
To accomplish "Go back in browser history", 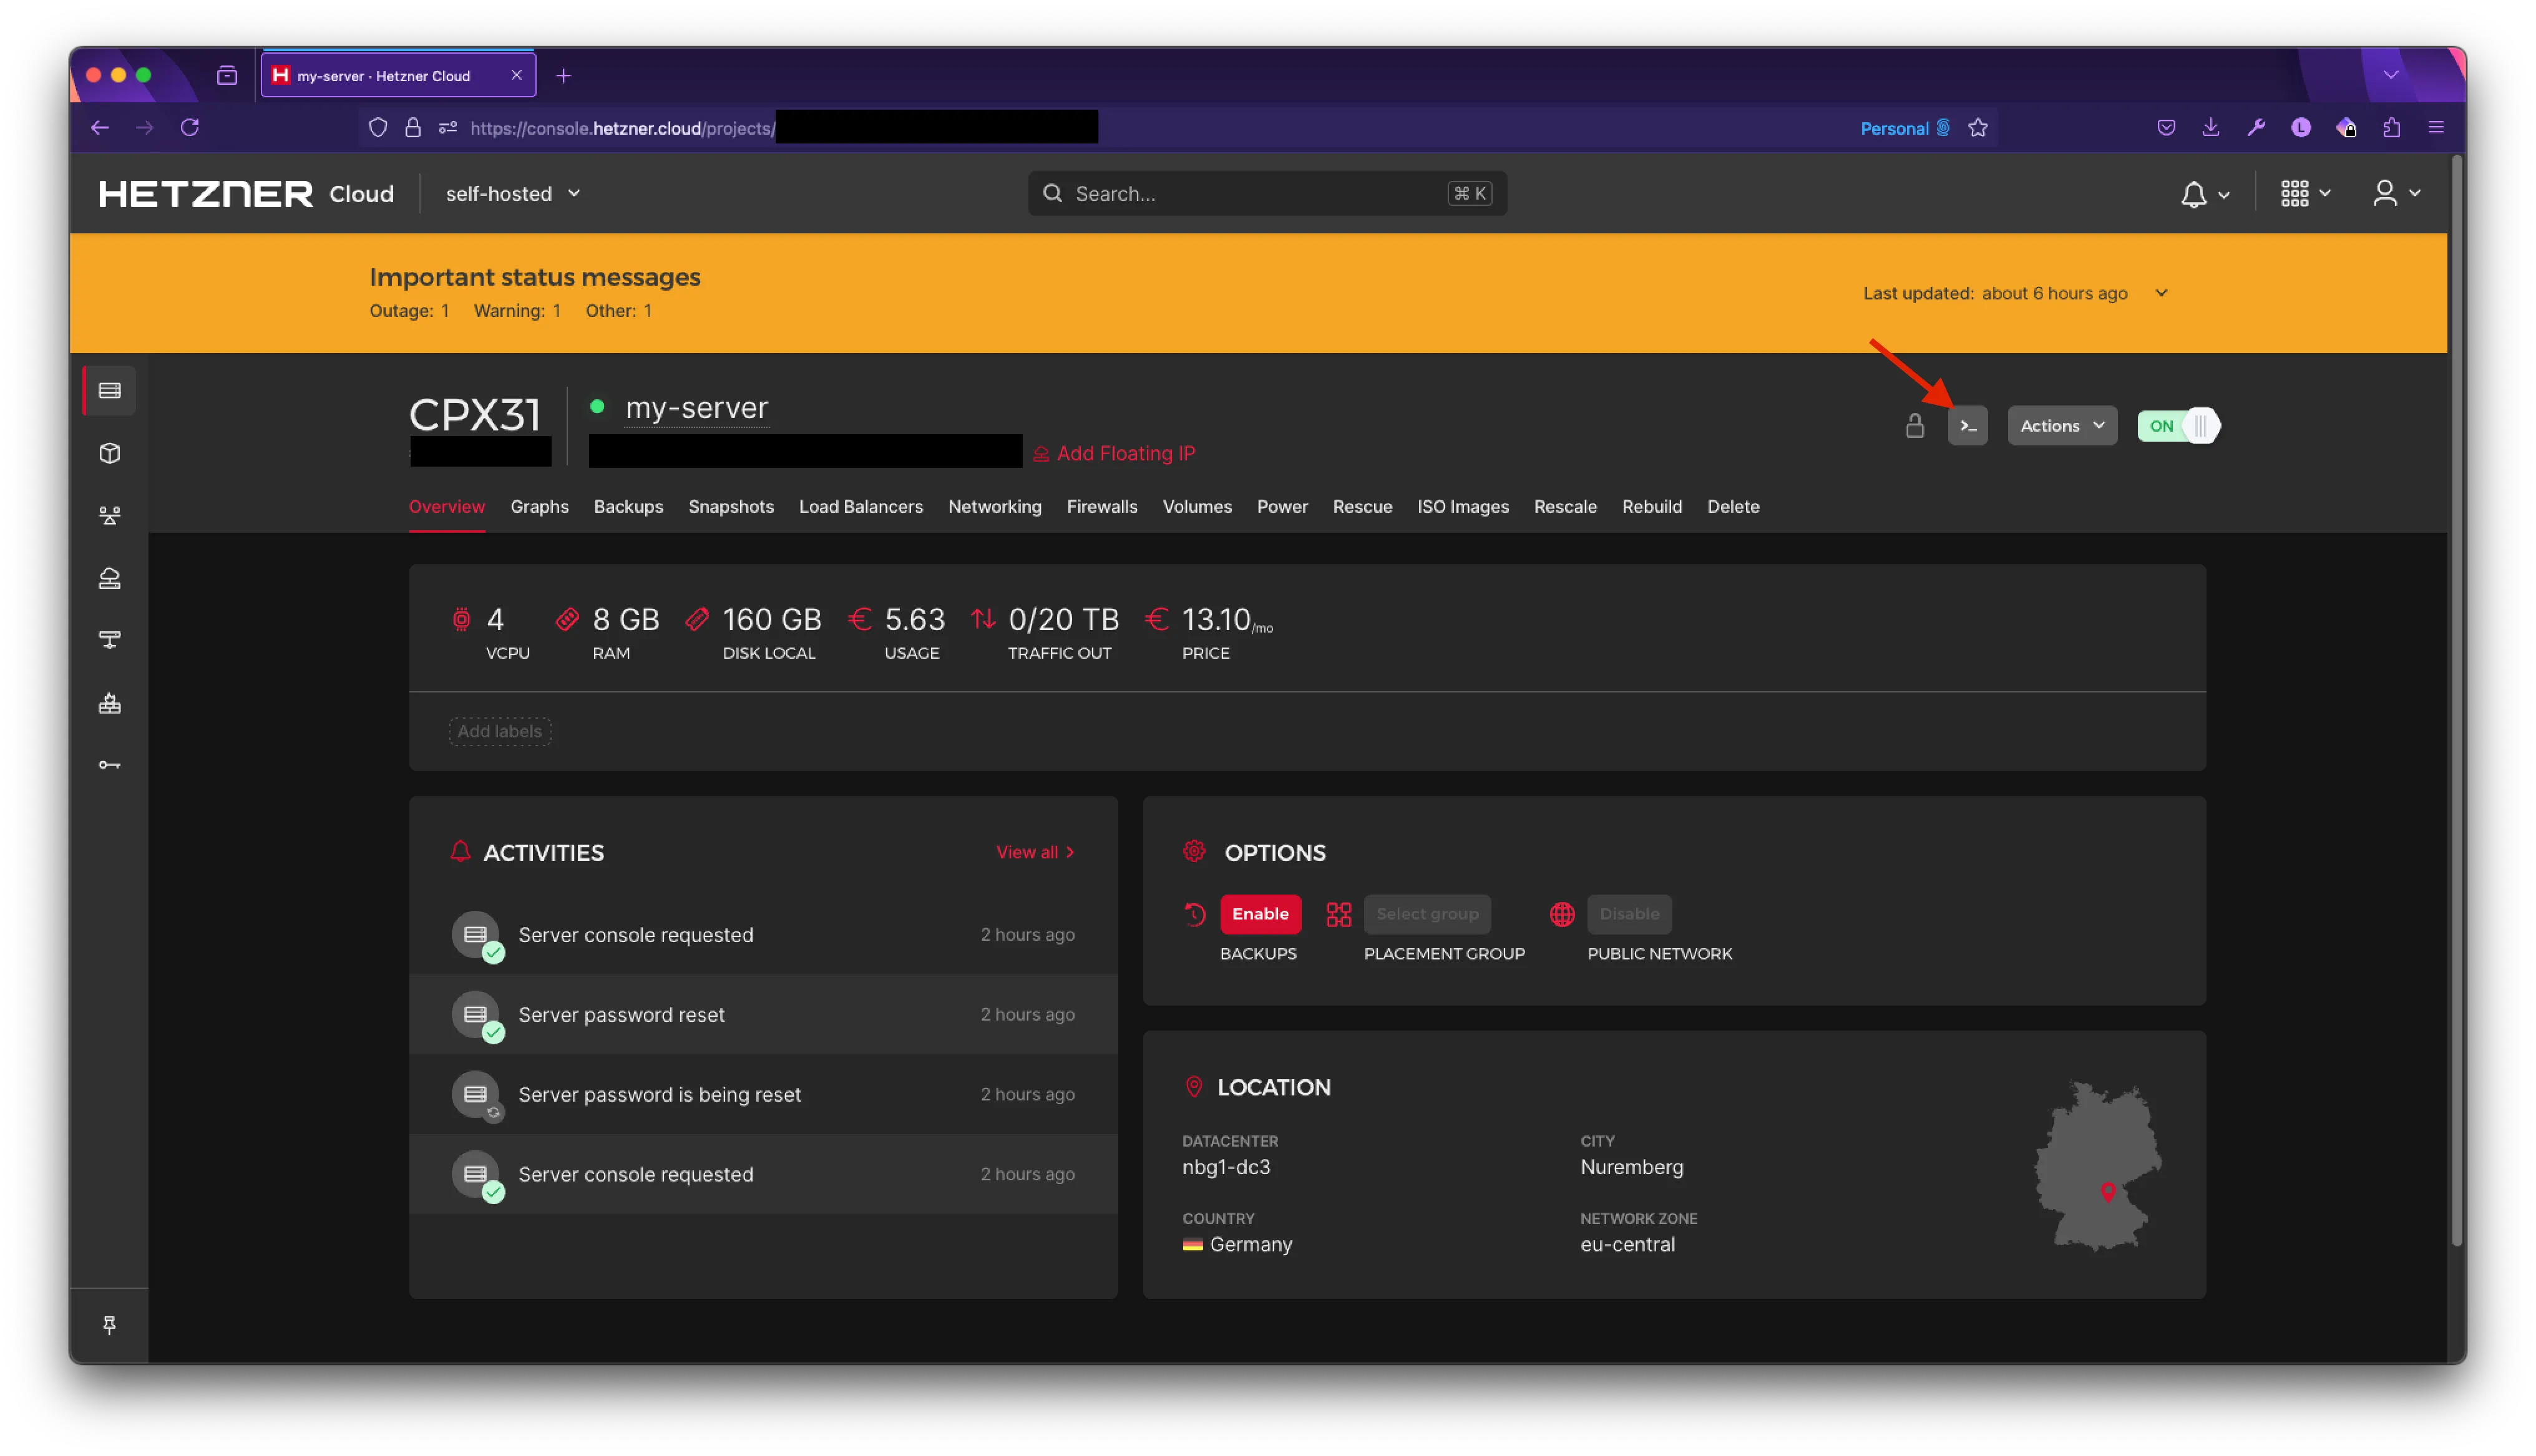I will 99,127.
